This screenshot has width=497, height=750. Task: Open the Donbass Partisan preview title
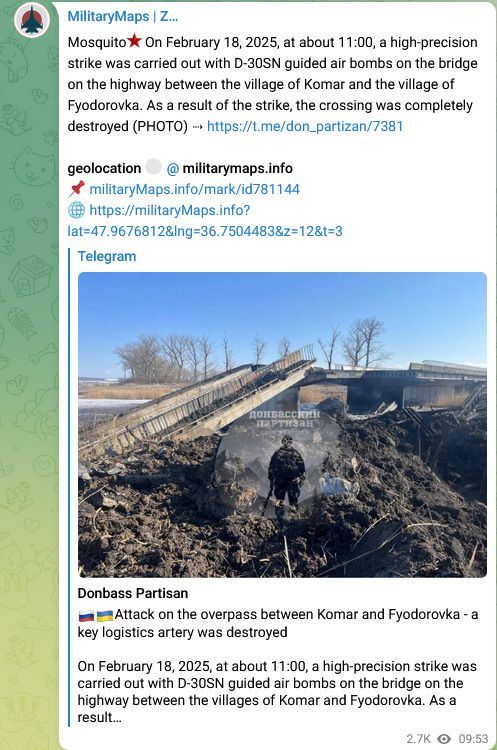[x=133, y=593]
